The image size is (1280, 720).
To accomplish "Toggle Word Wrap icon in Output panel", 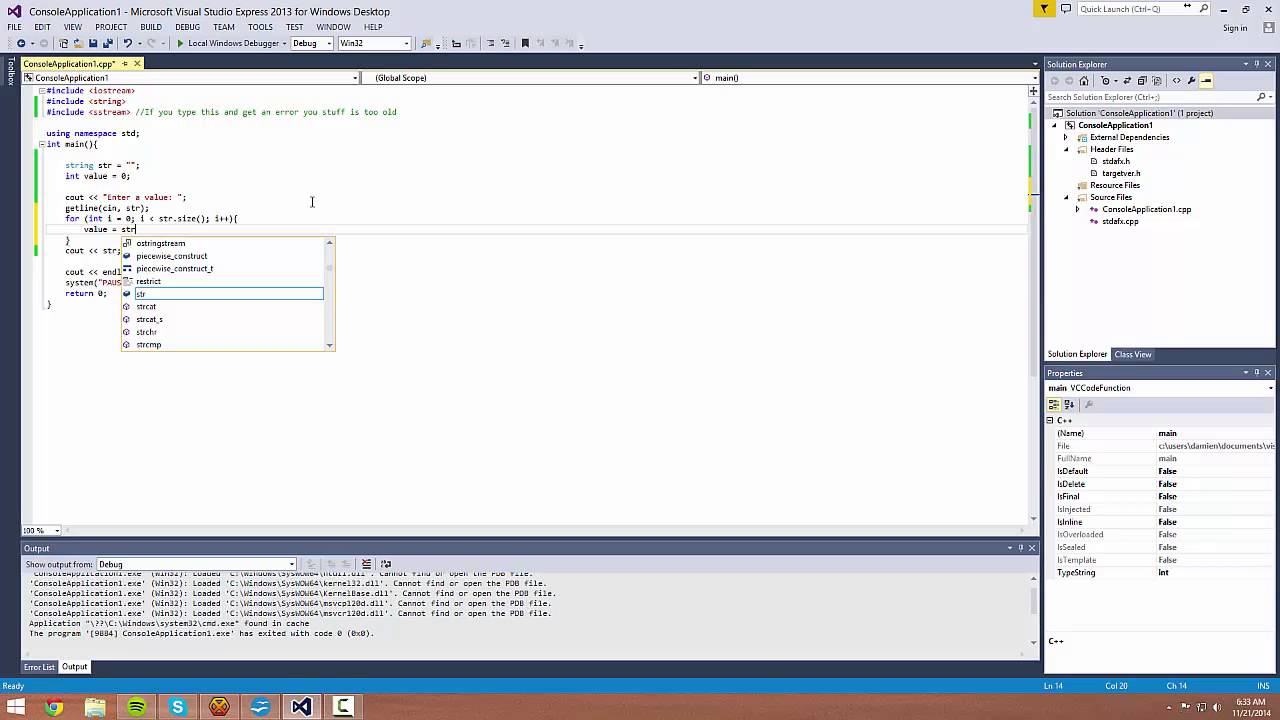I will (x=386, y=564).
